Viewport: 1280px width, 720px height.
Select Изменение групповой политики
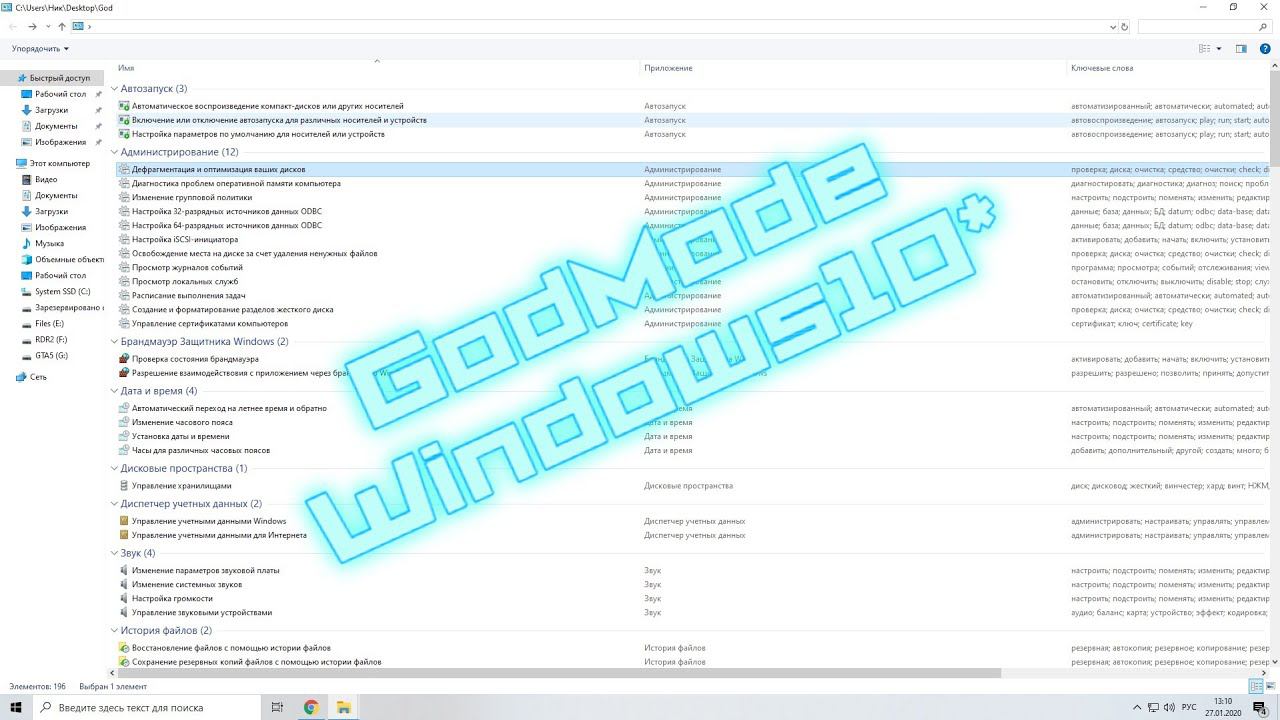click(x=190, y=198)
